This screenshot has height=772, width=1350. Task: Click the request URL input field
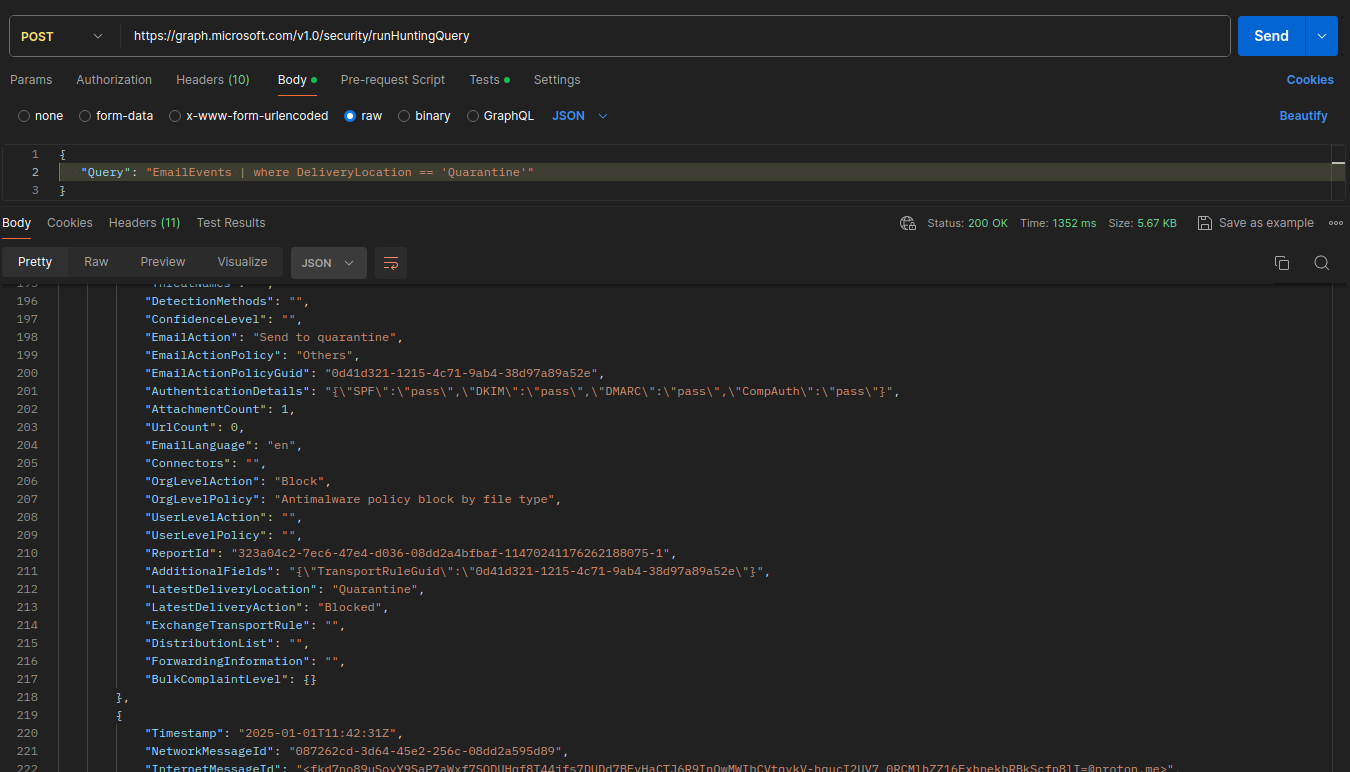click(675, 36)
